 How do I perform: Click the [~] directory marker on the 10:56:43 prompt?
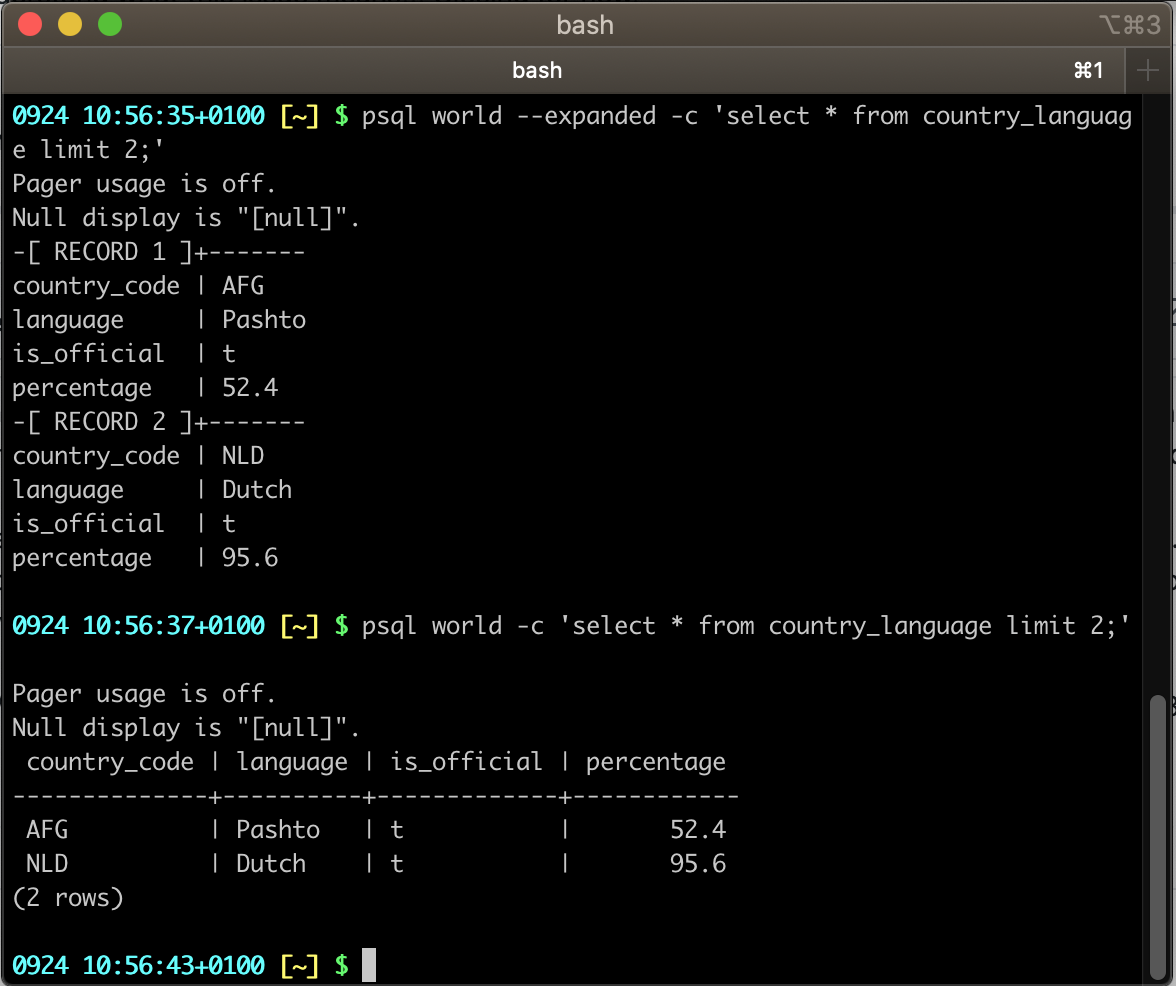click(x=299, y=966)
